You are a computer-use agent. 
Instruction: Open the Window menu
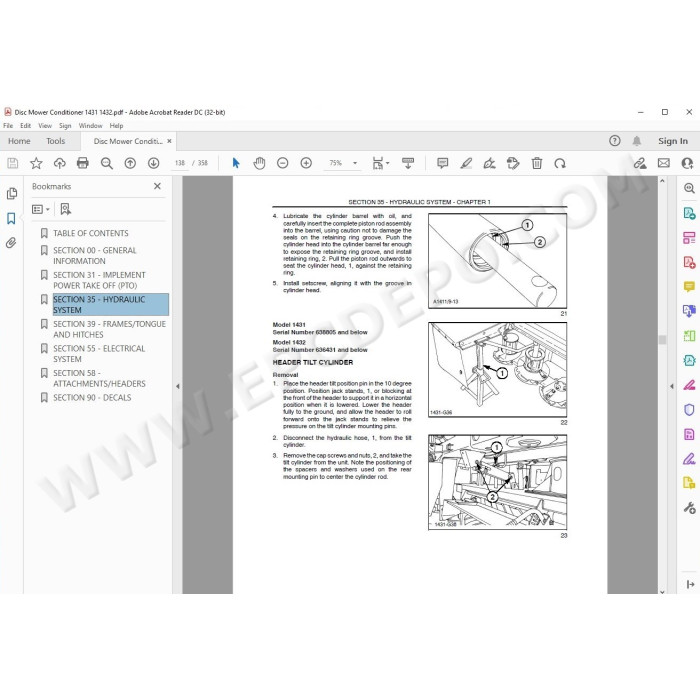click(x=91, y=126)
